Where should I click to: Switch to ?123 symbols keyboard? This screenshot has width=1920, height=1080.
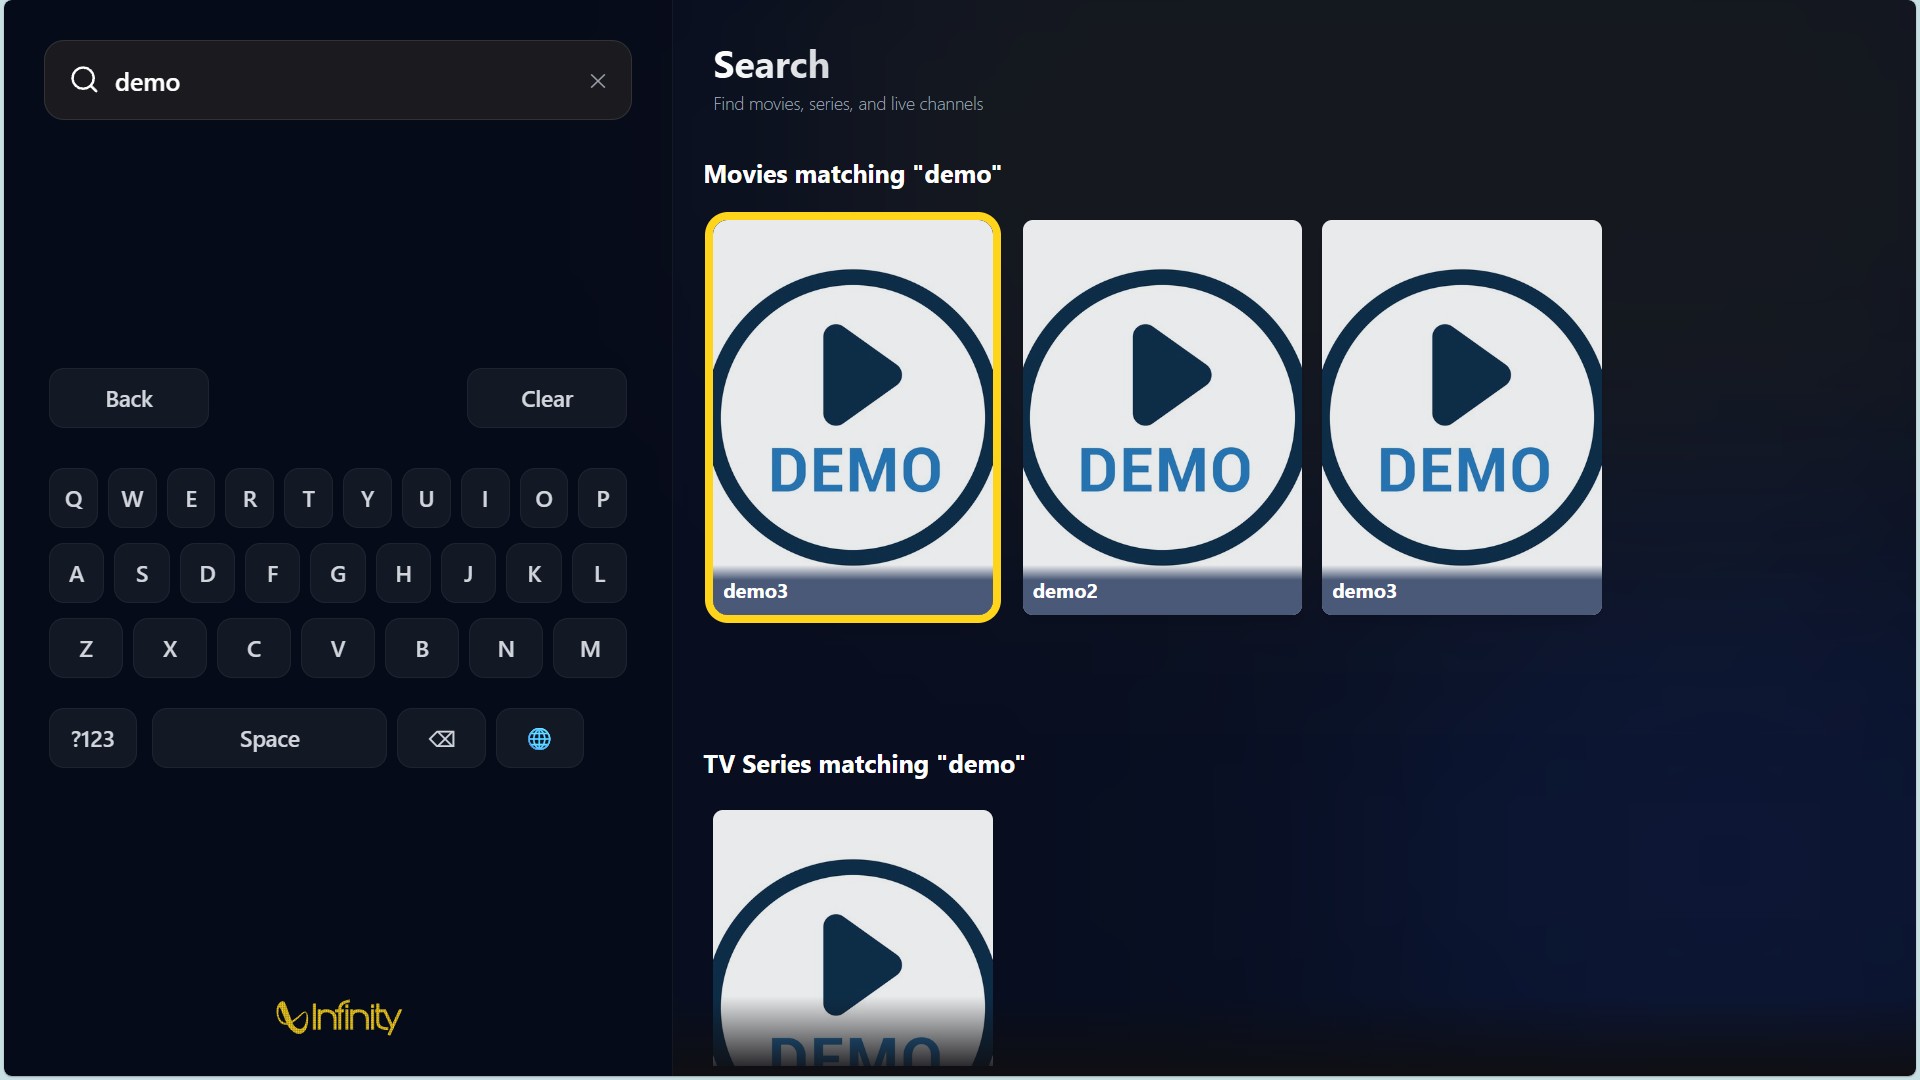(x=93, y=738)
